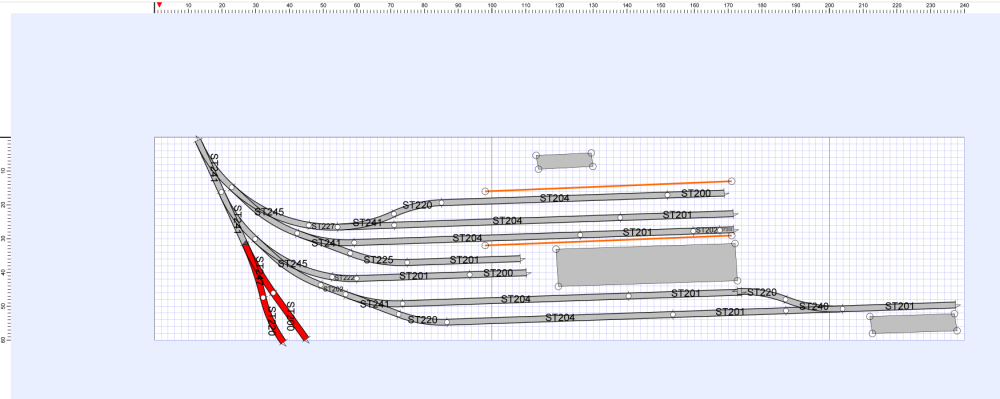Image resolution: width=1000 pixels, height=399 pixels.
Task: Select the red ST220 curved track
Action: coord(272,321)
